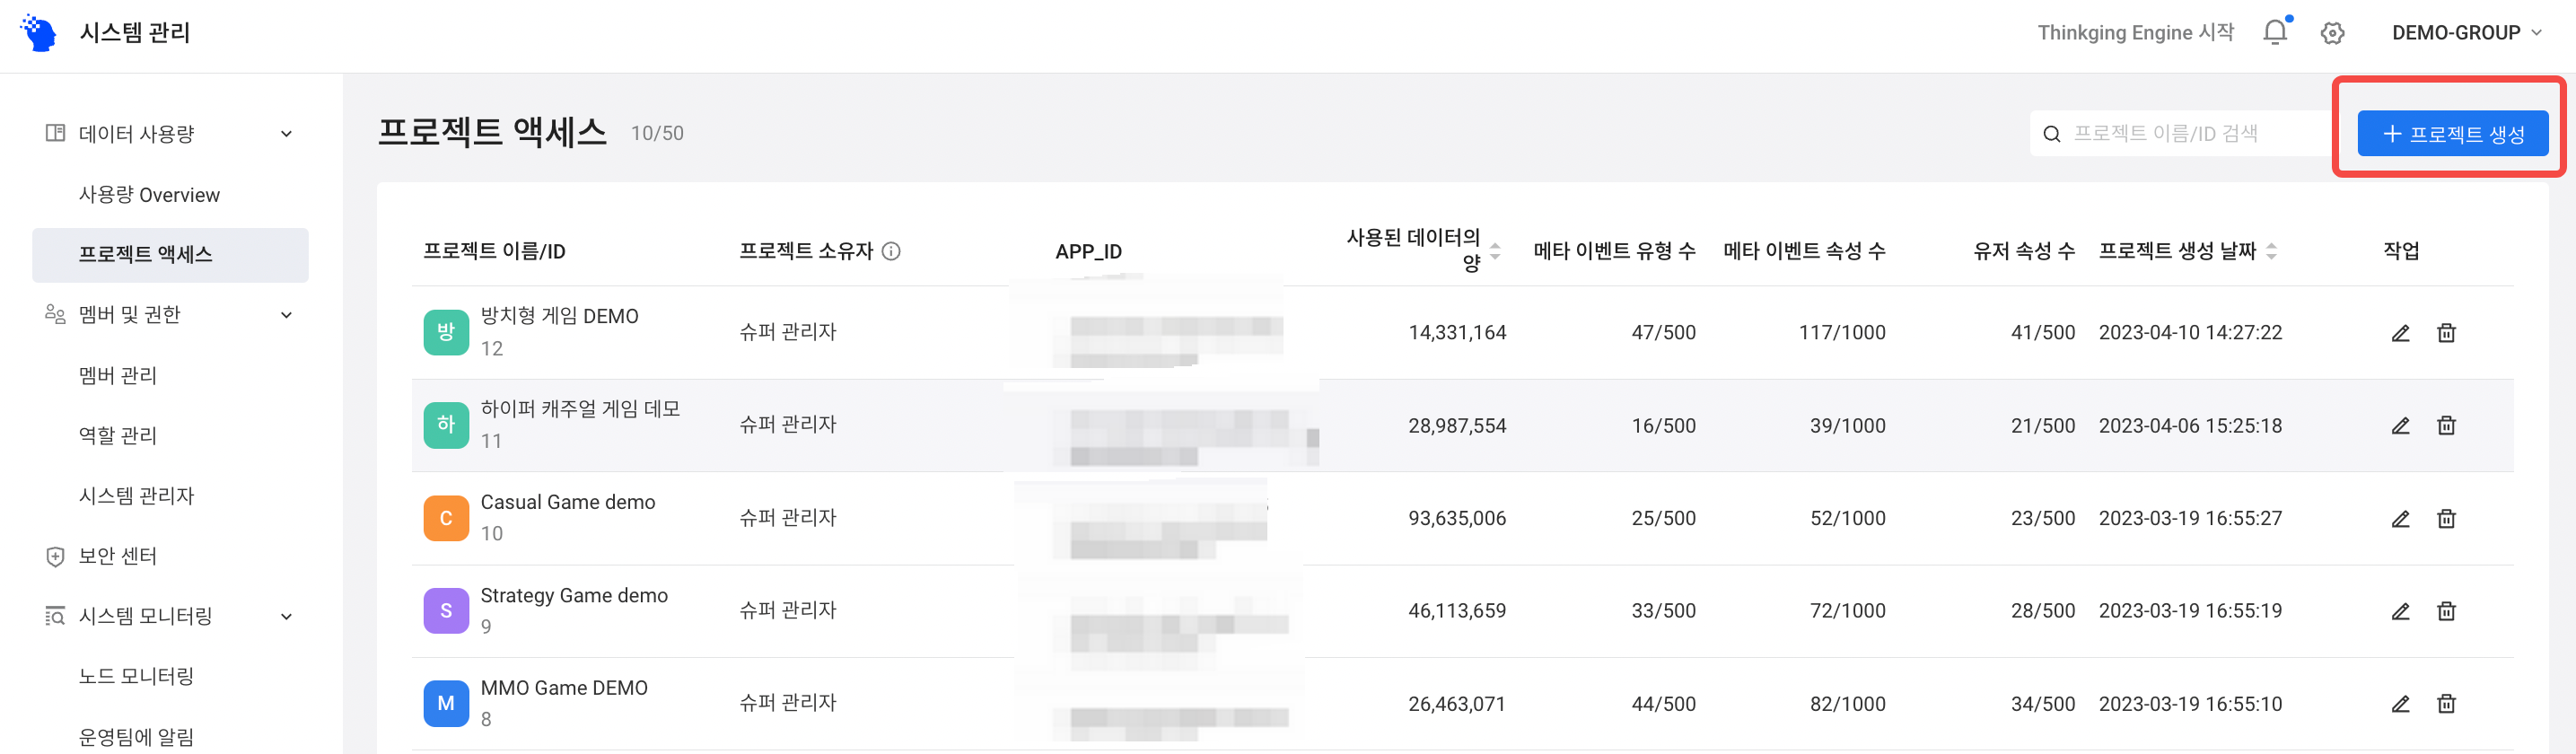The height and width of the screenshot is (754, 2576).
Task: Click the 프로젝트 생성 button
Action: 2452,133
